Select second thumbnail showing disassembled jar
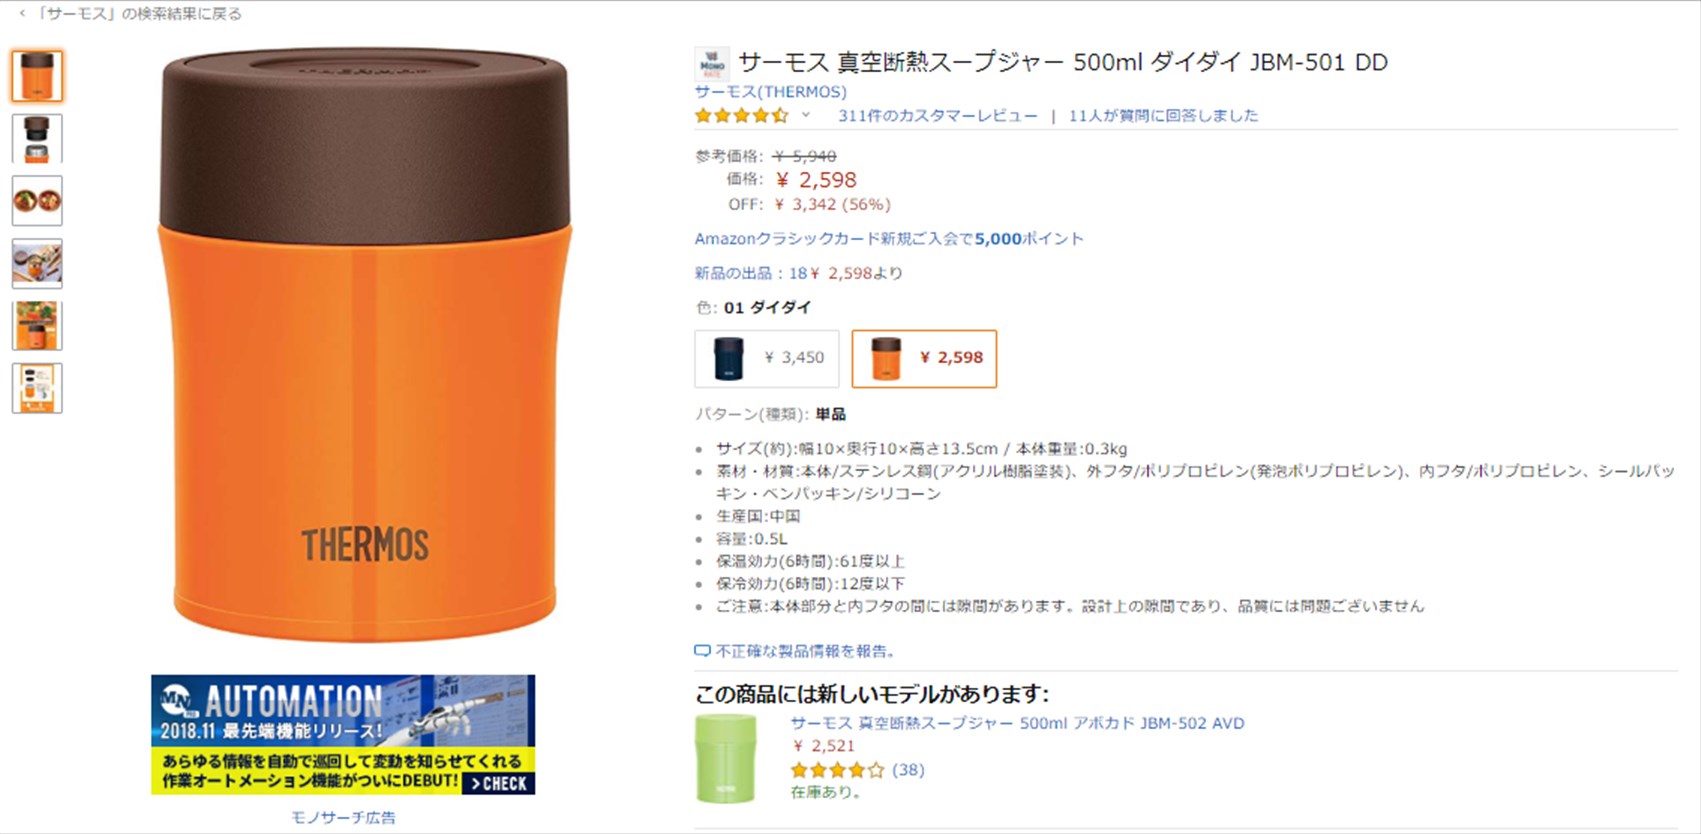The height and width of the screenshot is (834, 1701). (x=37, y=139)
